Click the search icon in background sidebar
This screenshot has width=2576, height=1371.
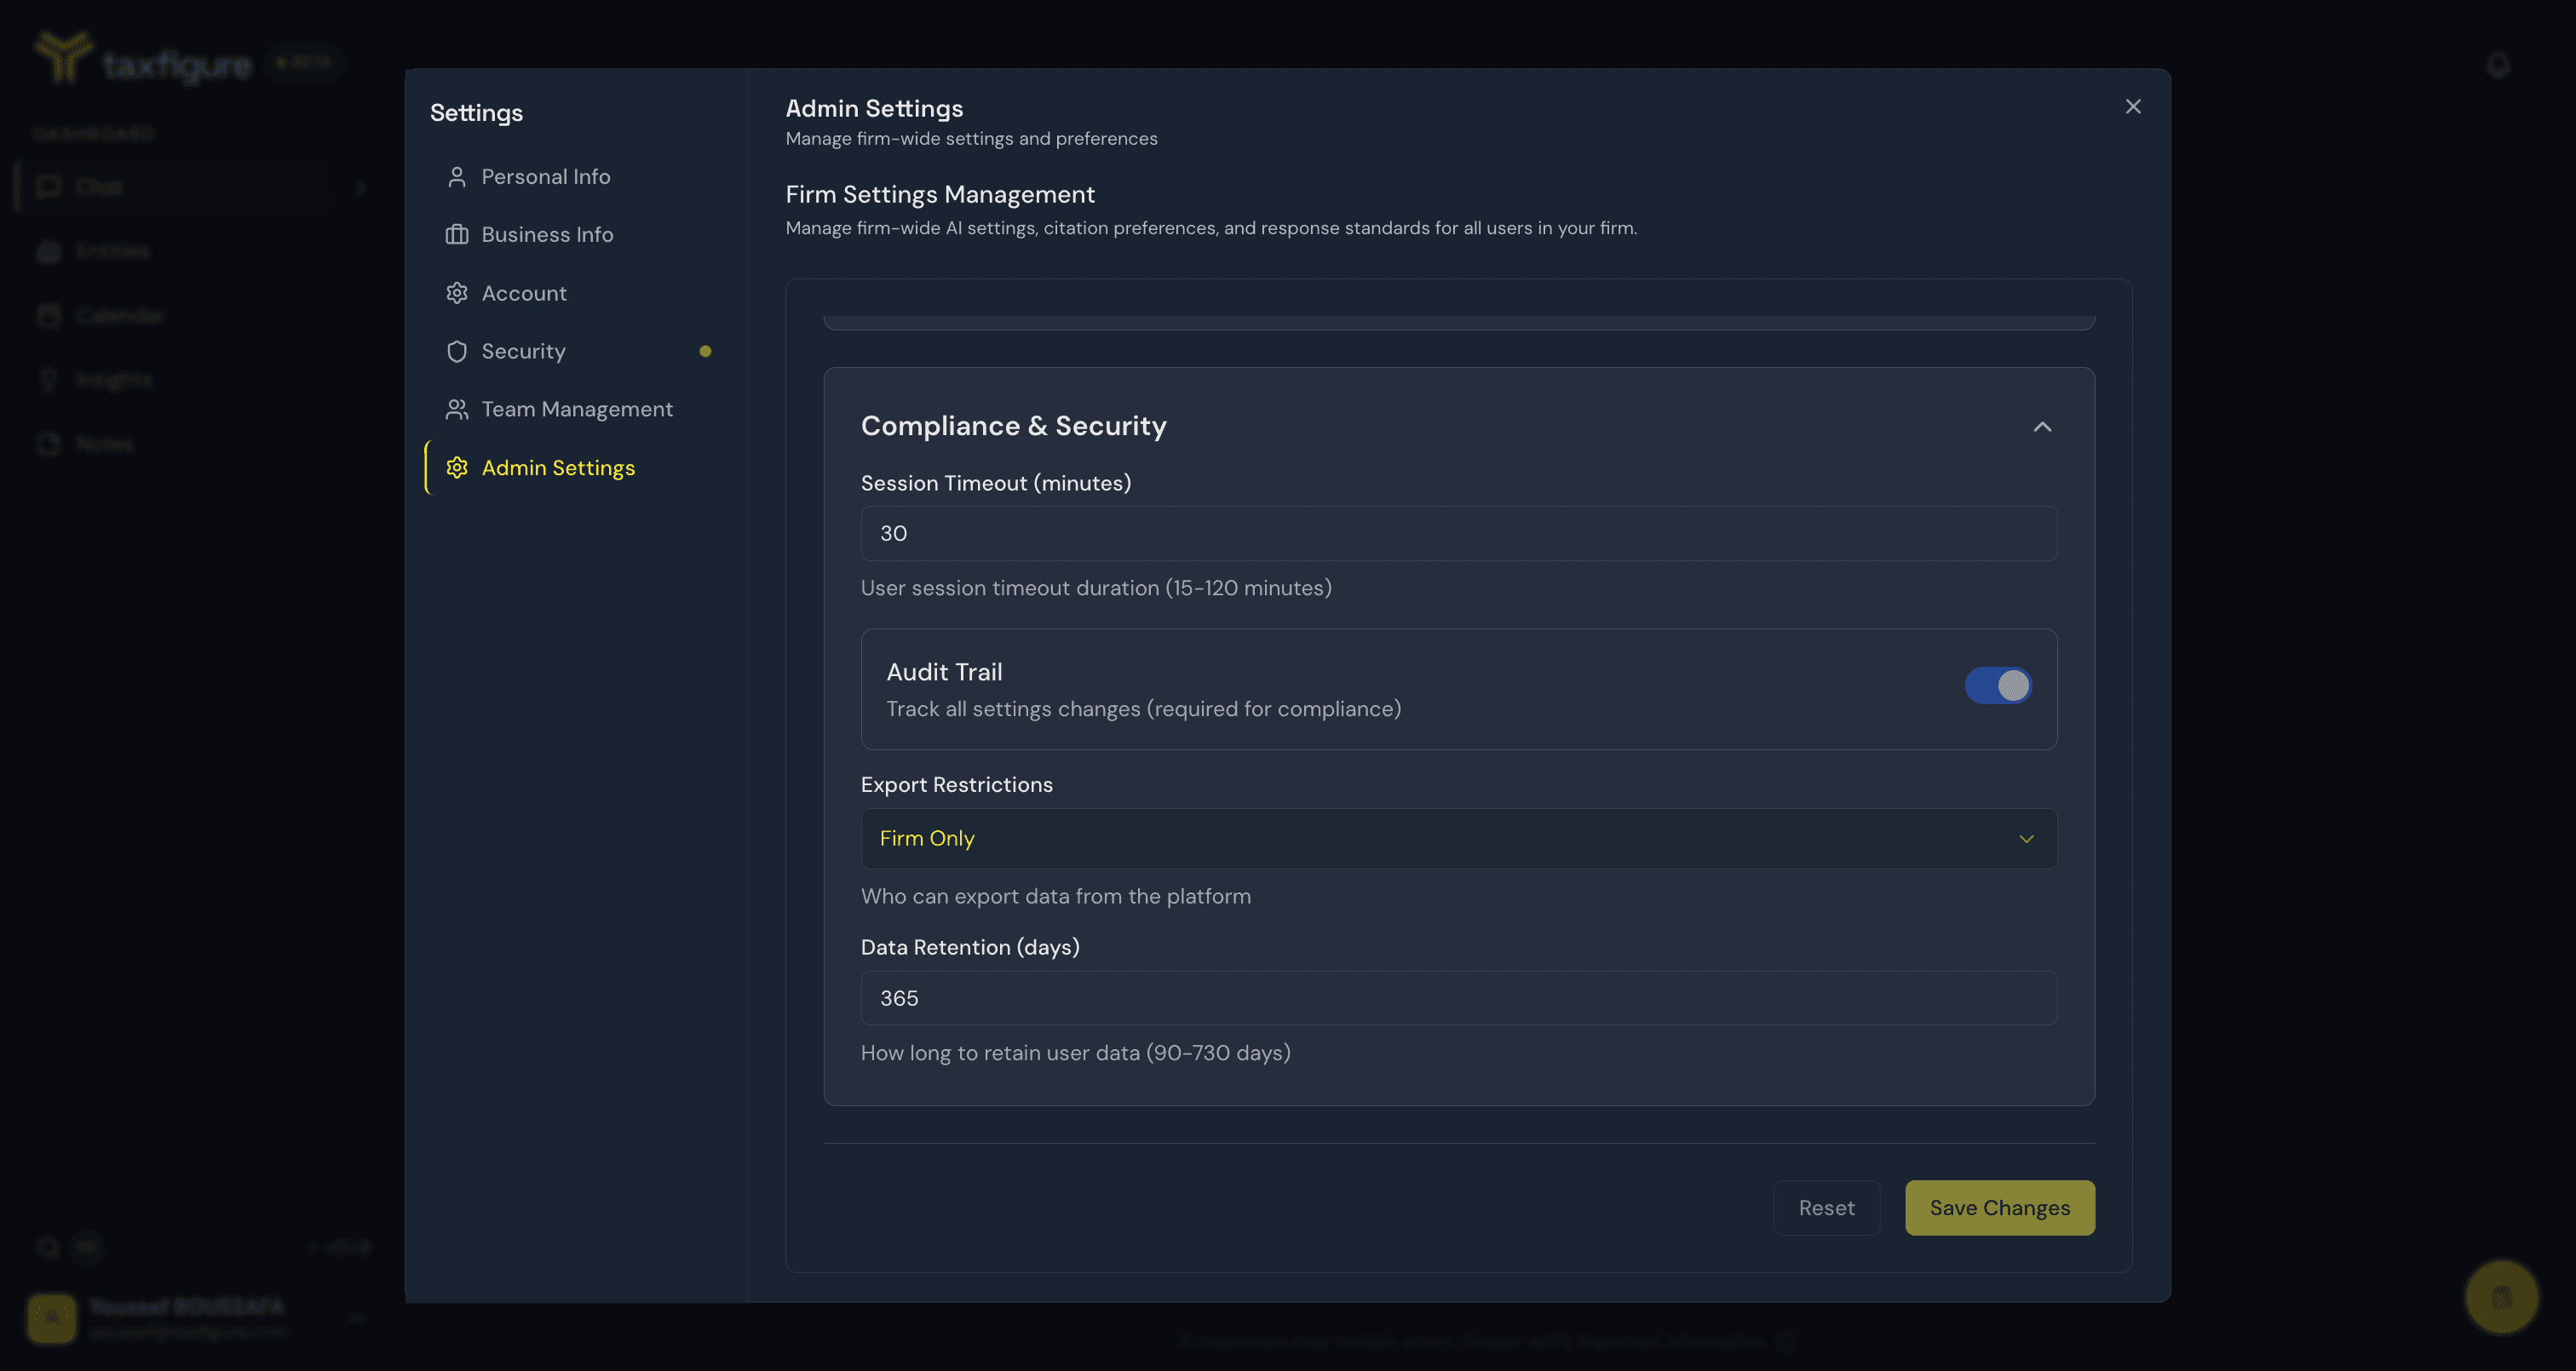(48, 1247)
